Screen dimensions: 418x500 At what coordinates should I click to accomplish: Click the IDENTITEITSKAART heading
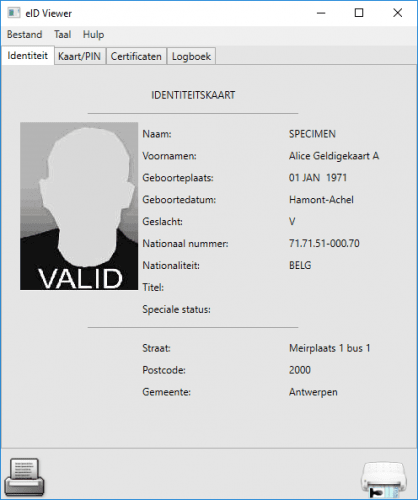click(193, 95)
